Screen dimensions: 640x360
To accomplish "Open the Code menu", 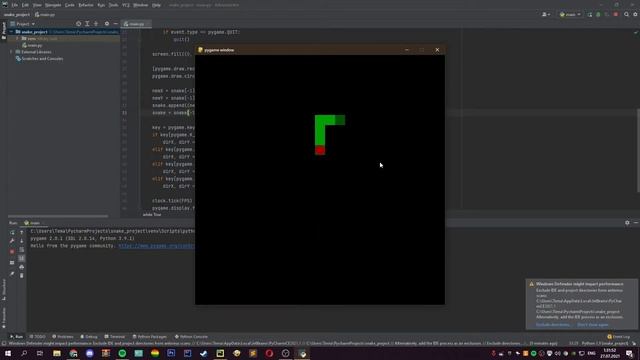I will (x=70, y=5).
